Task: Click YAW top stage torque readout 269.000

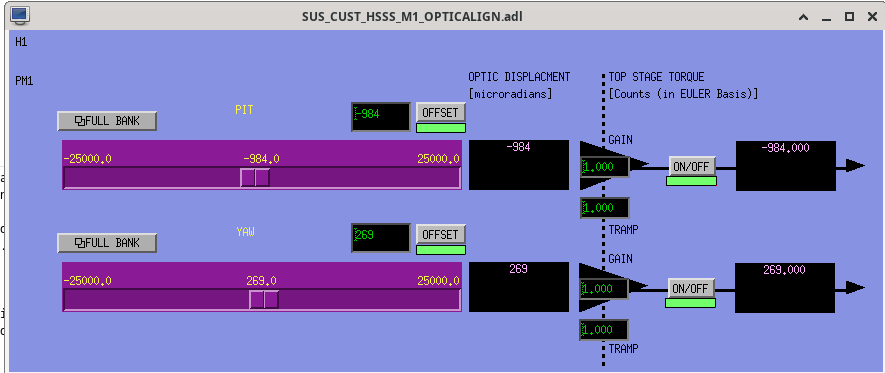Action: (785, 288)
